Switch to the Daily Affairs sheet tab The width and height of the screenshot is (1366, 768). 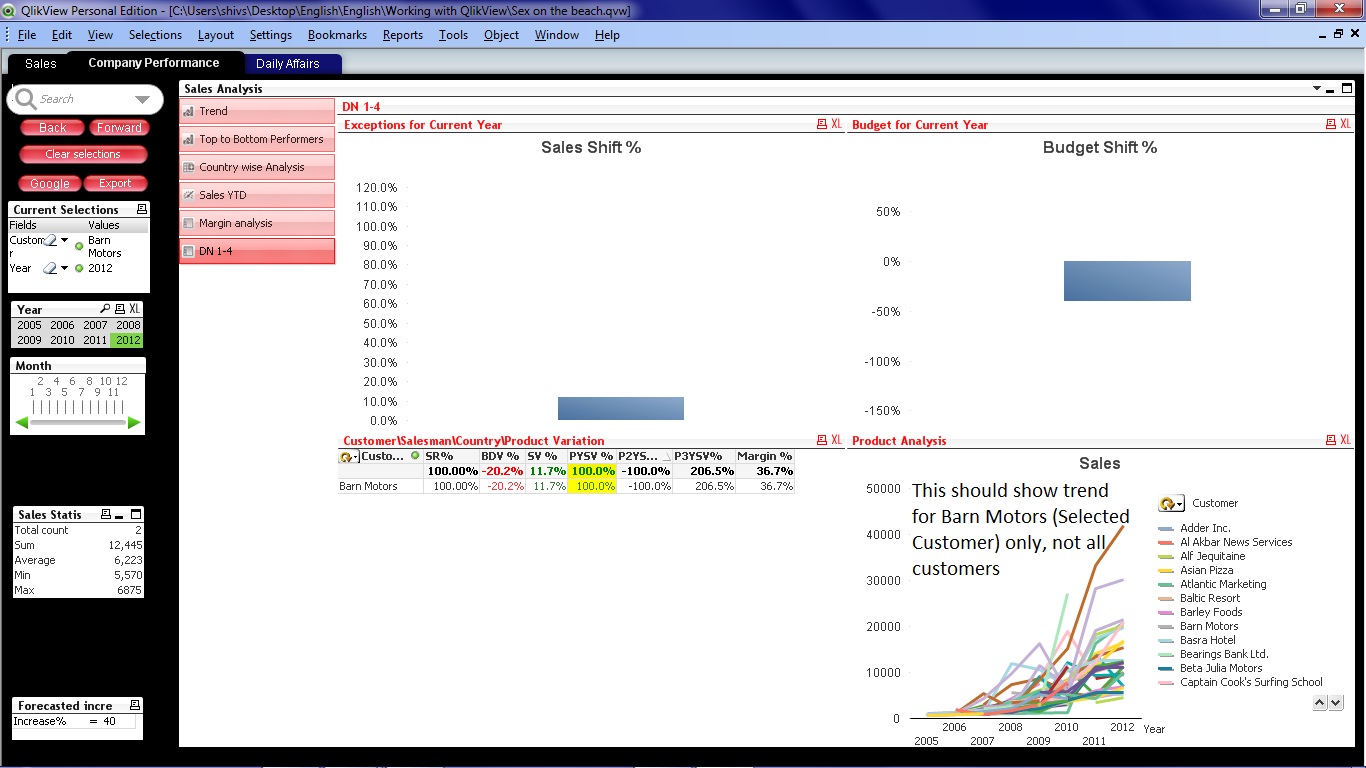click(x=288, y=63)
